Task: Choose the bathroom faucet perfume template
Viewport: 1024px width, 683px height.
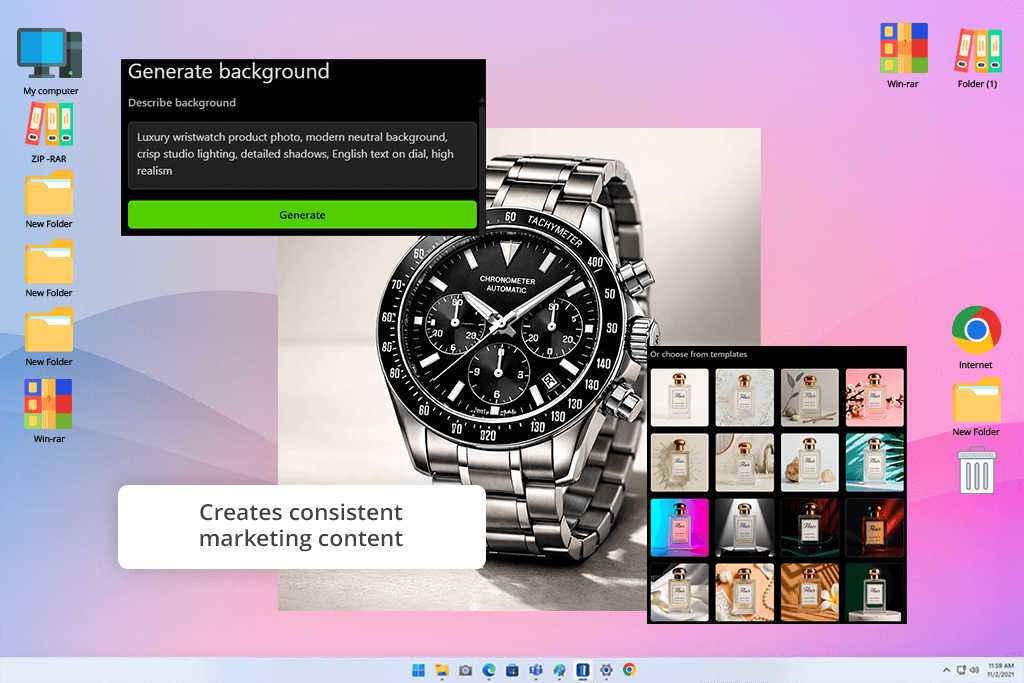Action: 744,462
